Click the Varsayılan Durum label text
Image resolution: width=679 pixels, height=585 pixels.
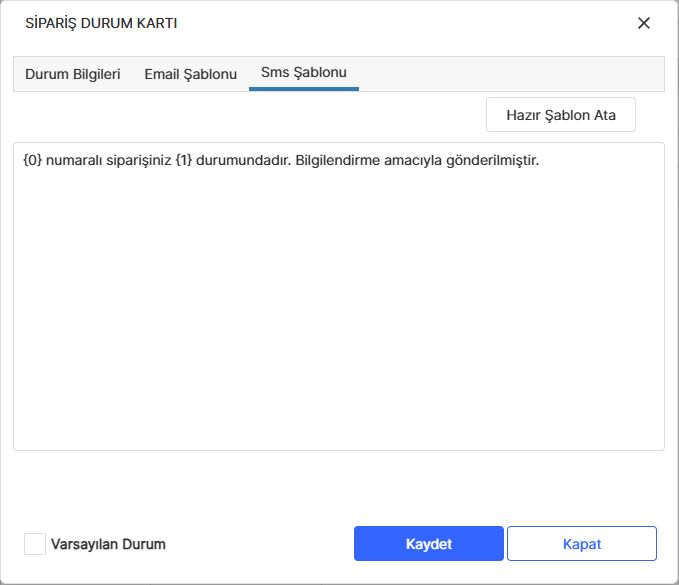pos(108,545)
